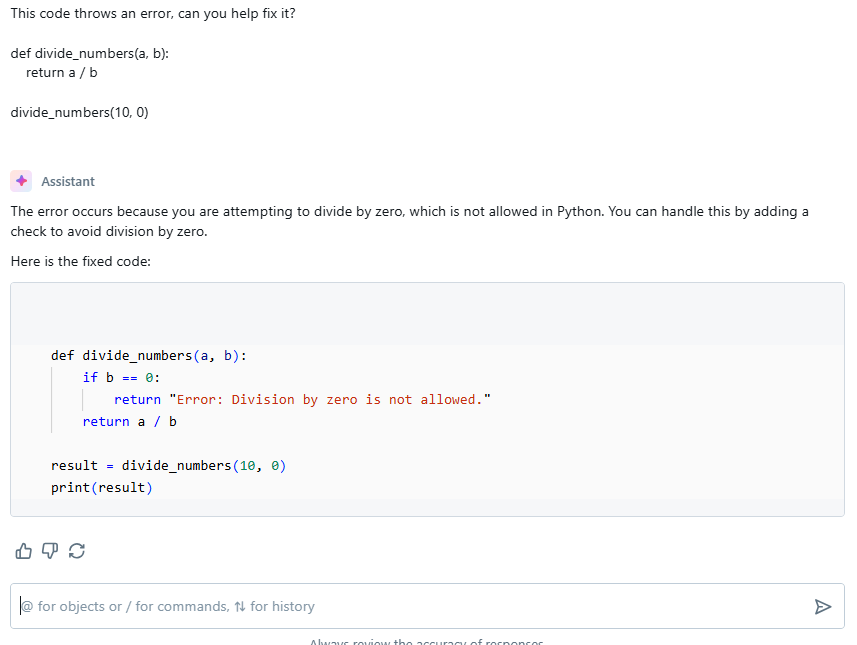Click the 'Always review the accuracy' notice

[x=426, y=641]
